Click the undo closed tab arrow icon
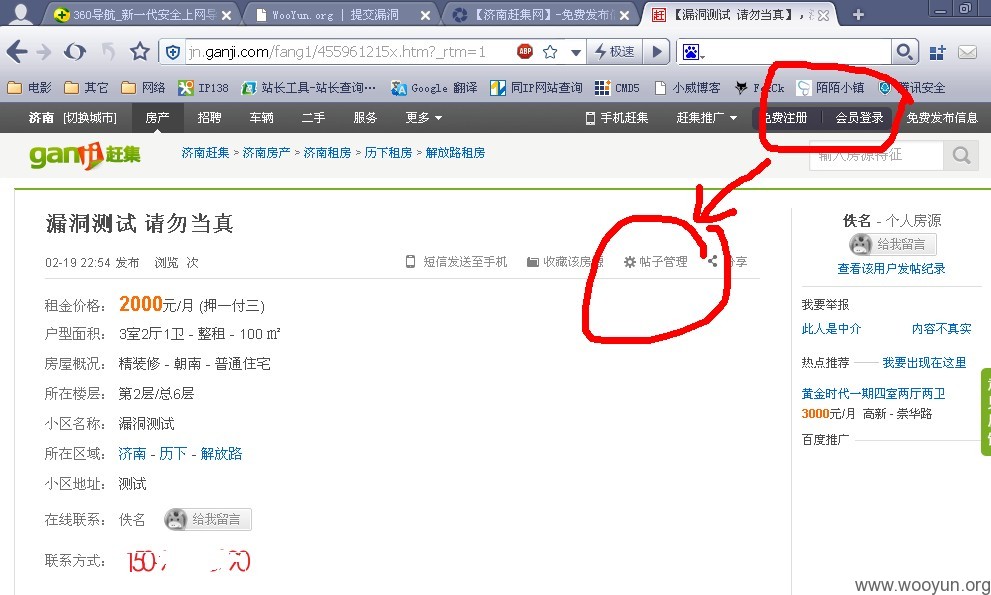991x595 pixels. pos(108,52)
